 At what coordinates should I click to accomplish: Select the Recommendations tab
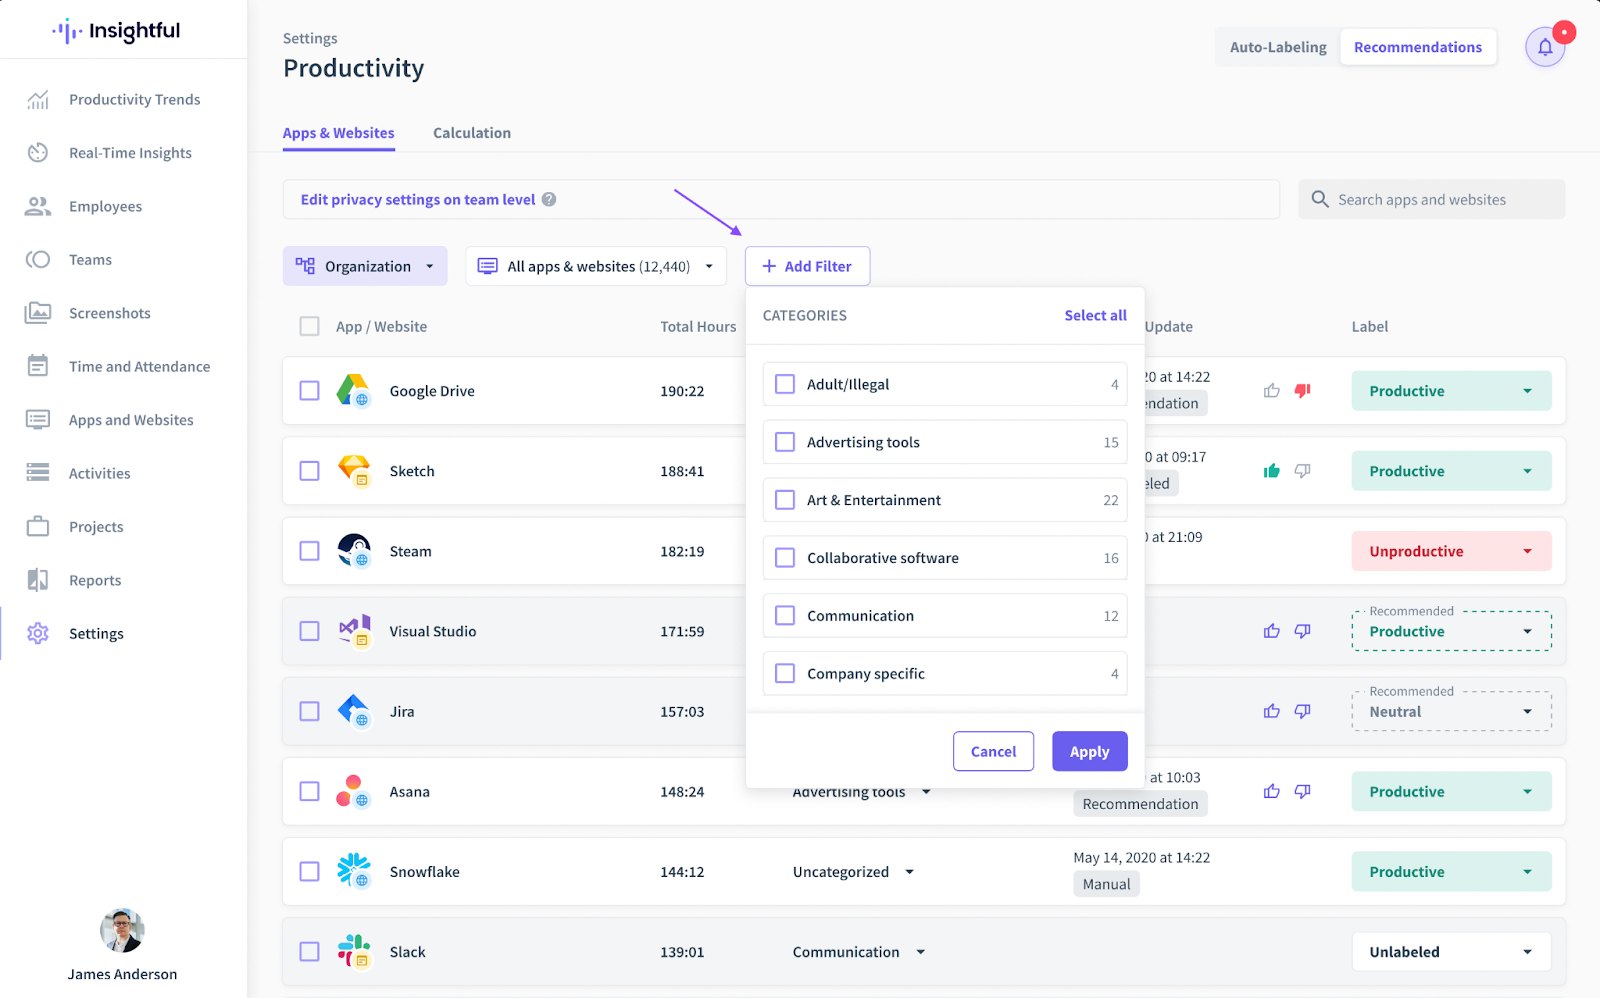(x=1418, y=47)
